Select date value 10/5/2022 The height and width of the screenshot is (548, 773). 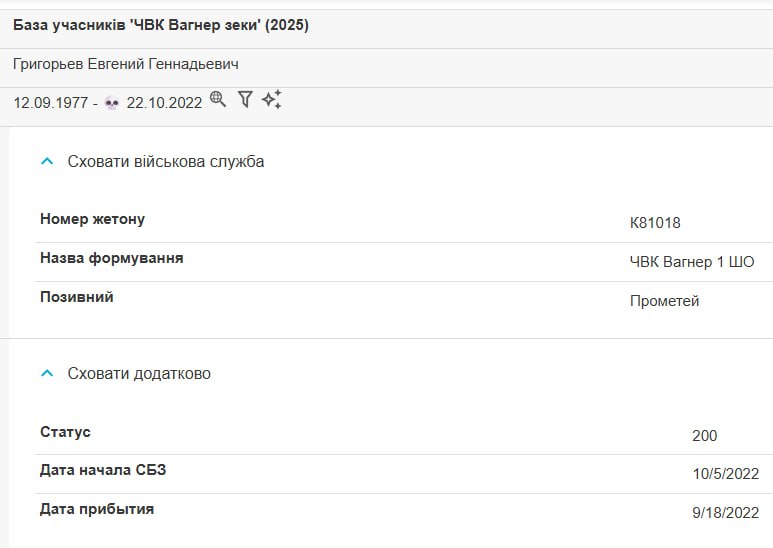pyautogui.click(x=726, y=474)
